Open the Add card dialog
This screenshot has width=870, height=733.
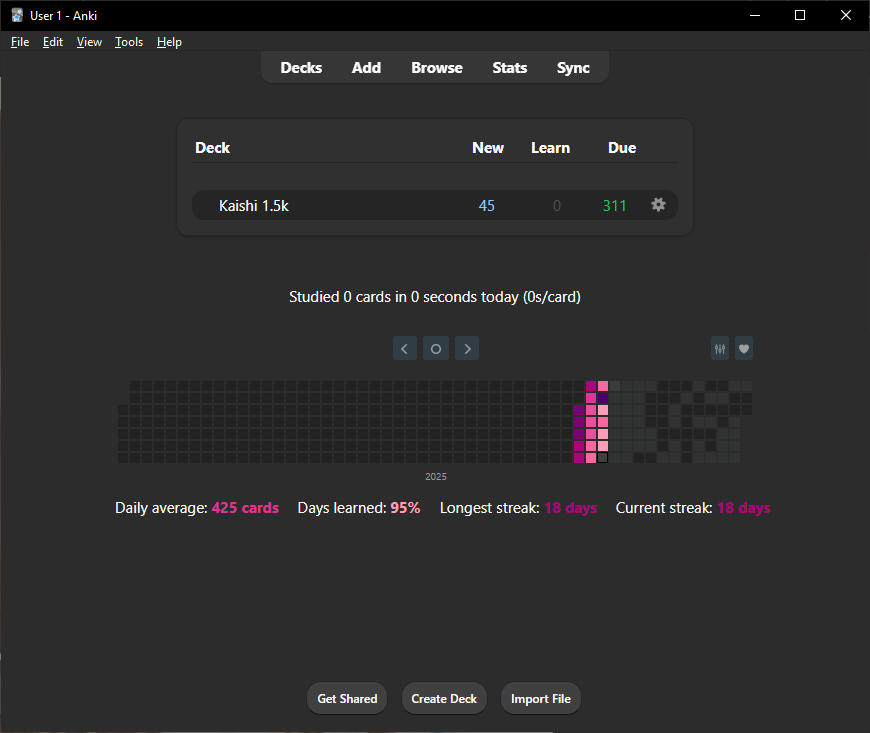click(x=366, y=68)
